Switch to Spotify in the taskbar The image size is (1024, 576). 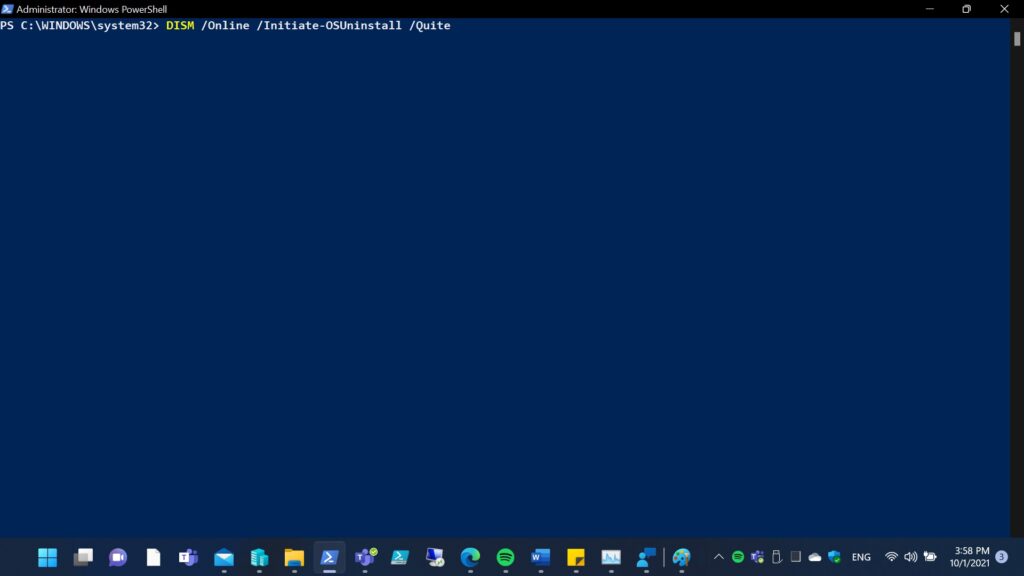(x=505, y=557)
